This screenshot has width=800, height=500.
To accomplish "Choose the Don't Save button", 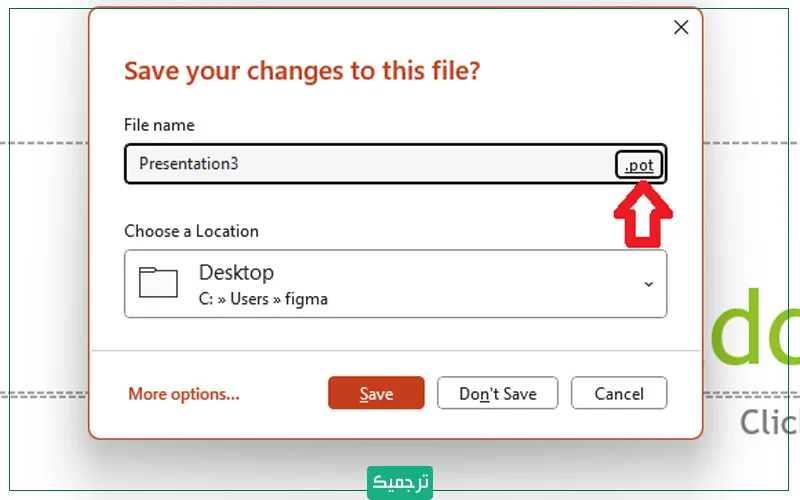I will (498, 393).
